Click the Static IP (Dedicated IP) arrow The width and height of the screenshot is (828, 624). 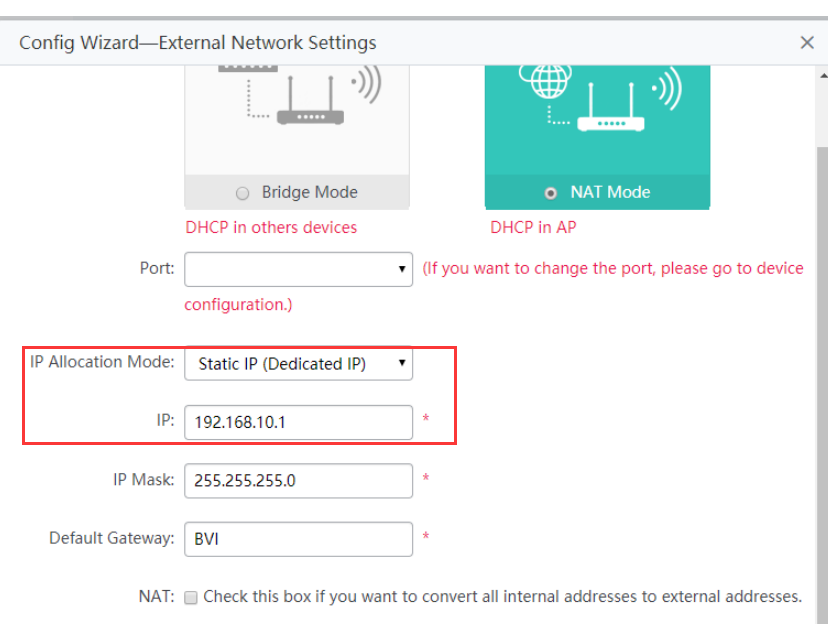(x=402, y=363)
